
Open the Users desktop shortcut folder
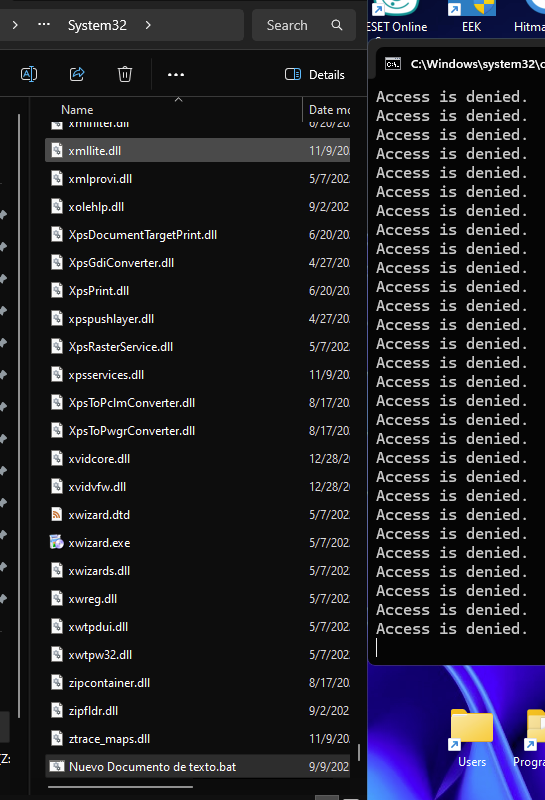[472, 738]
